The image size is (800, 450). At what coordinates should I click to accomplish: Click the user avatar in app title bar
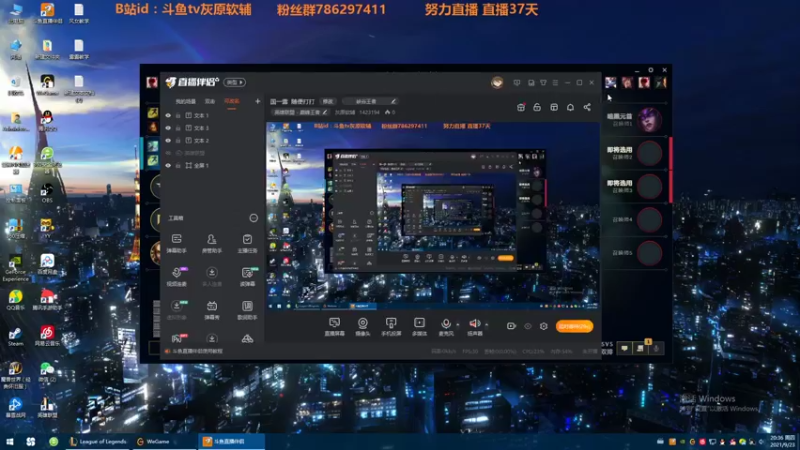(497, 82)
